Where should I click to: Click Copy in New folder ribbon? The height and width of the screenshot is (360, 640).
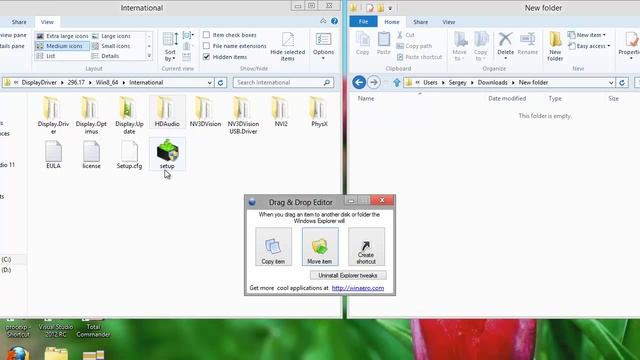pos(362,44)
